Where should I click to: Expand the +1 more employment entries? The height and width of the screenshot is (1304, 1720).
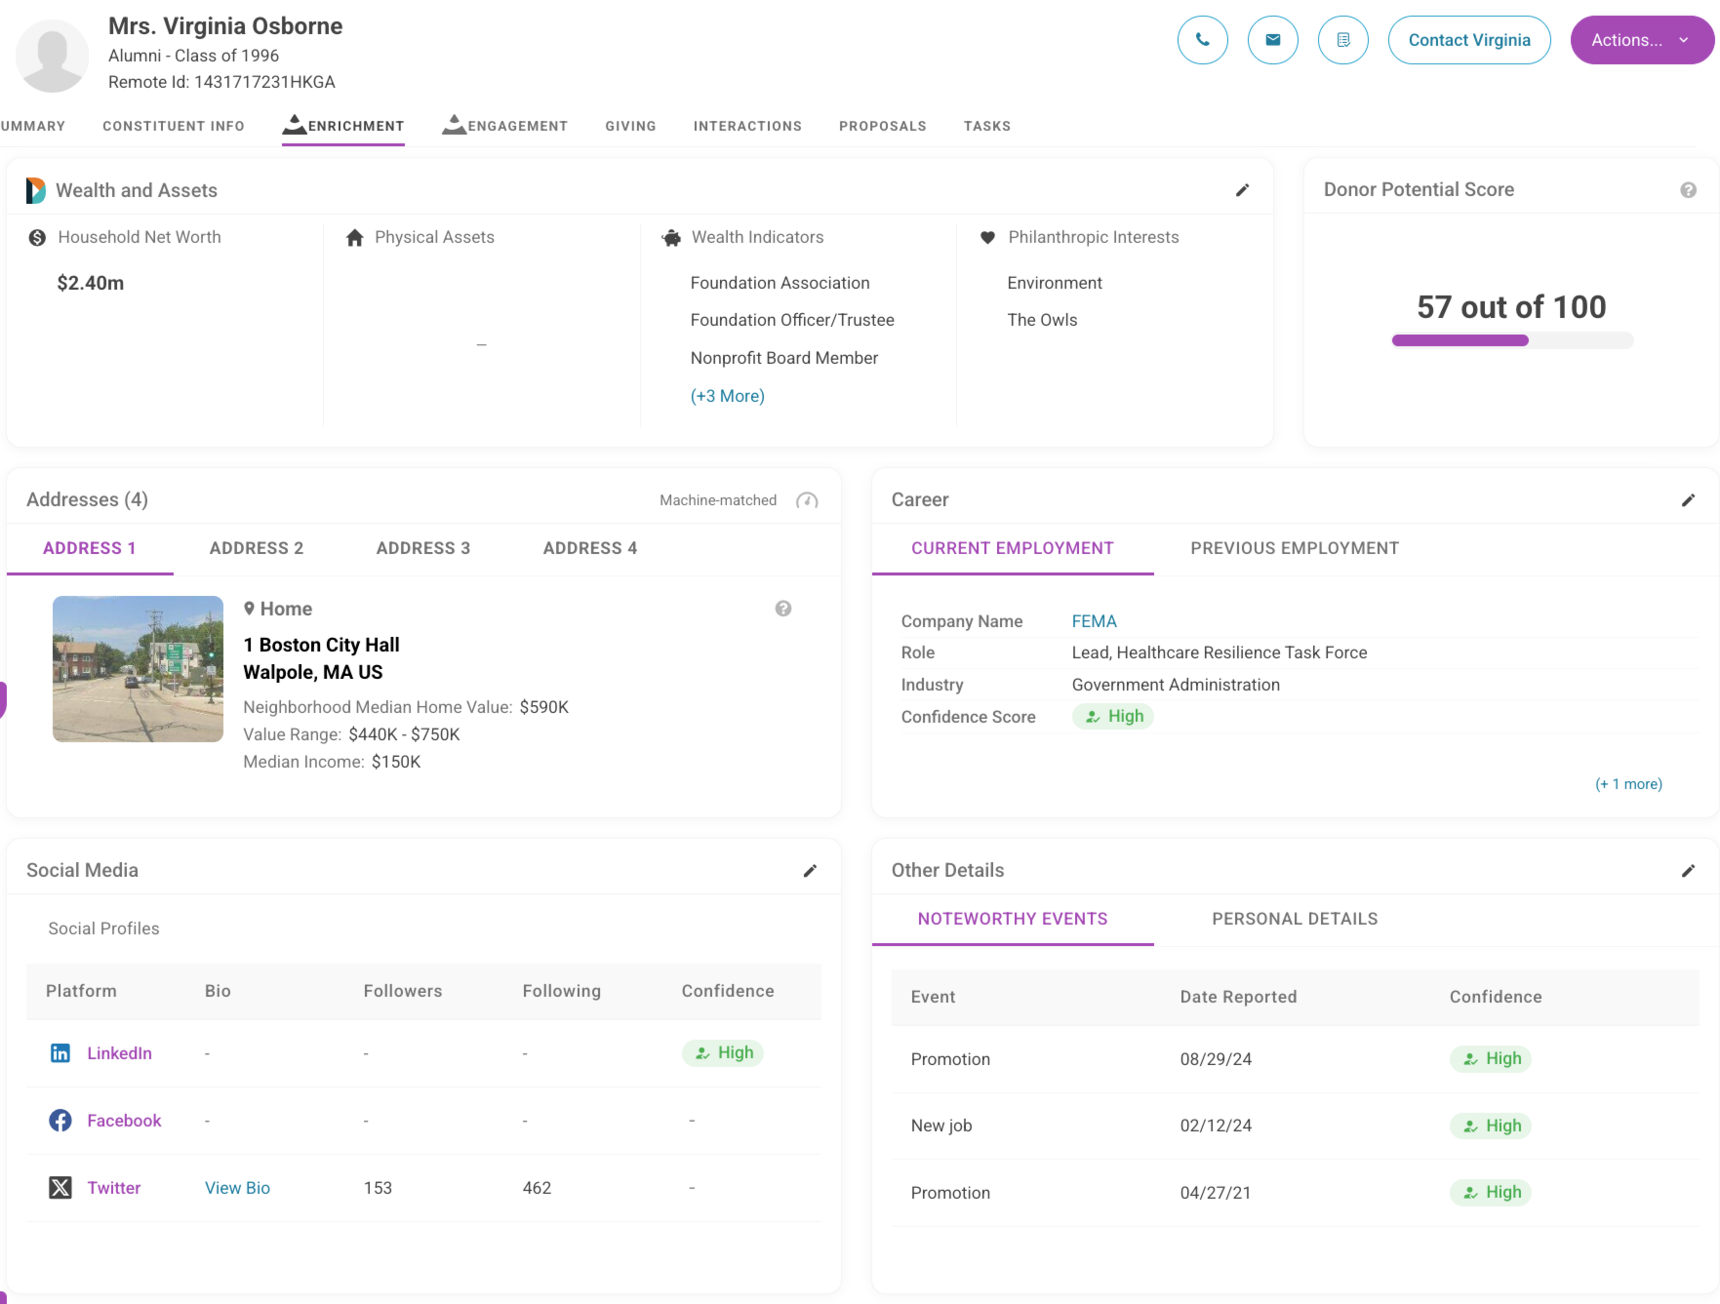(1628, 784)
